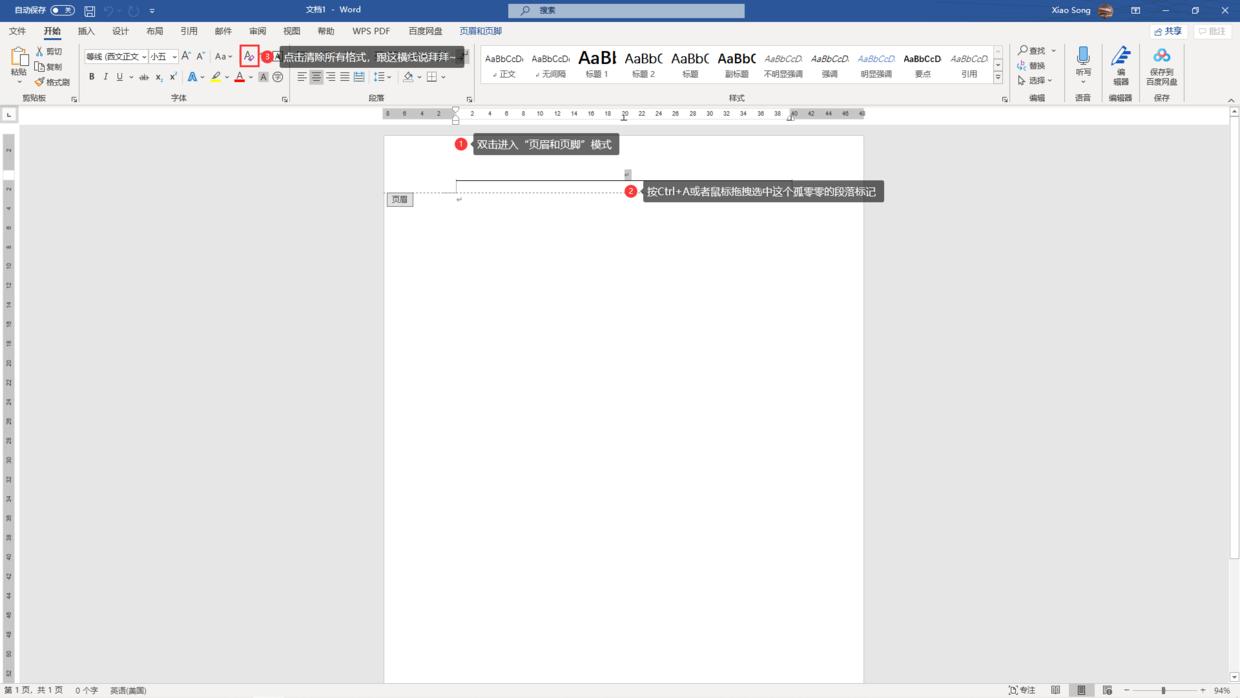This screenshot has height=698, width=1240.
Task: Switch to Print Layout view in status bar
Action: click(x=1081, y=690)
